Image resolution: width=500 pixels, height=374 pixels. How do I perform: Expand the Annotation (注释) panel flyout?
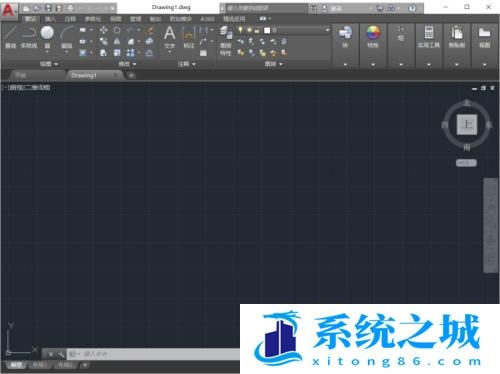click(x=187, y=64)
